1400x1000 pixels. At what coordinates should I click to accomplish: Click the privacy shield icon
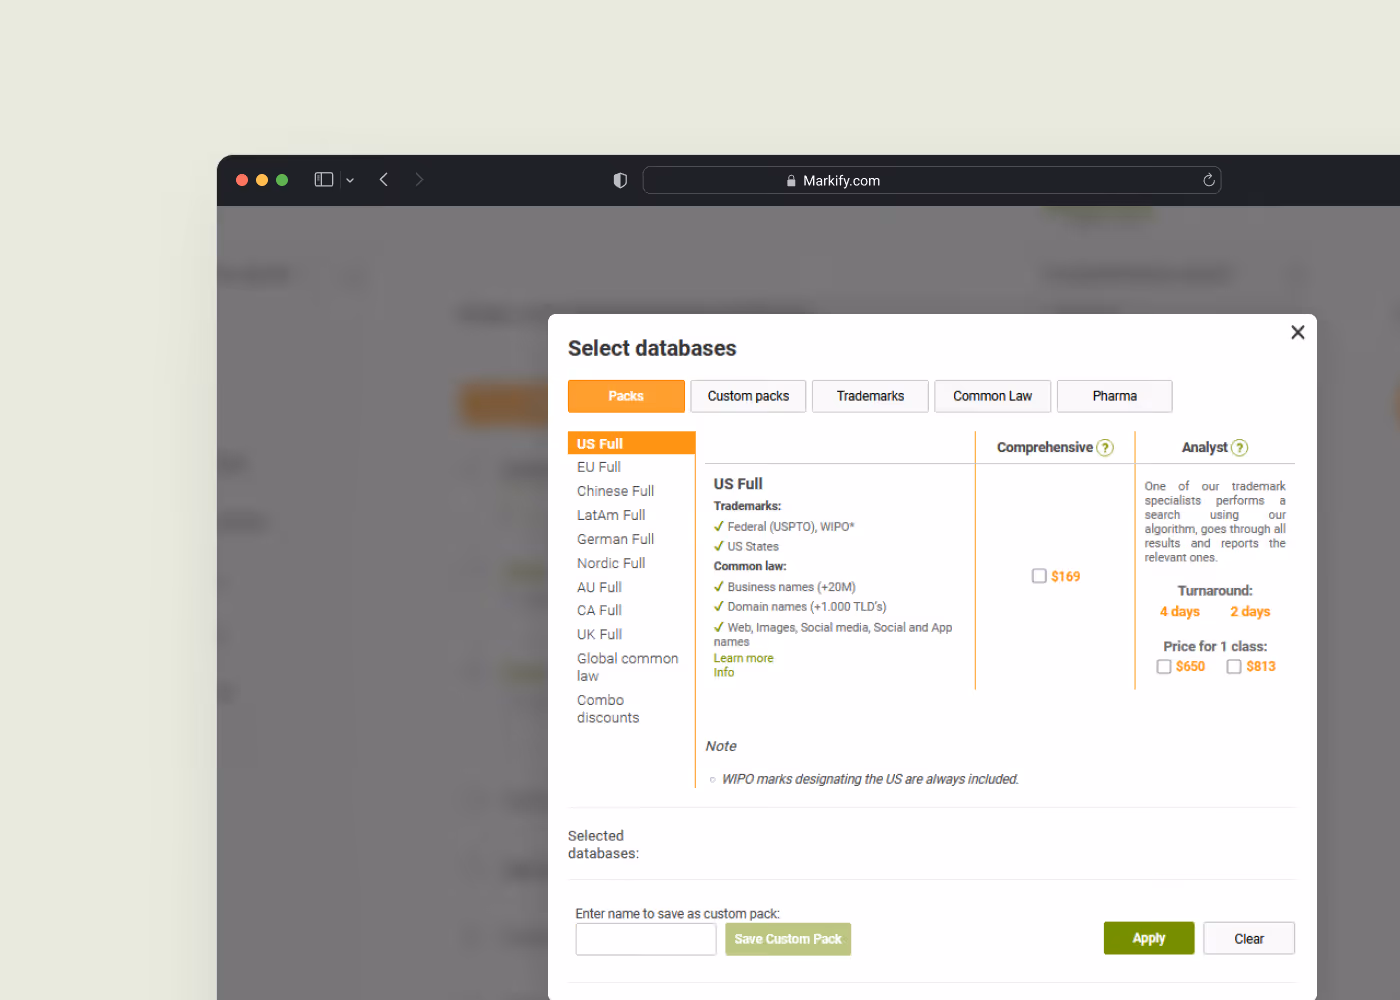tap(620, 181)
